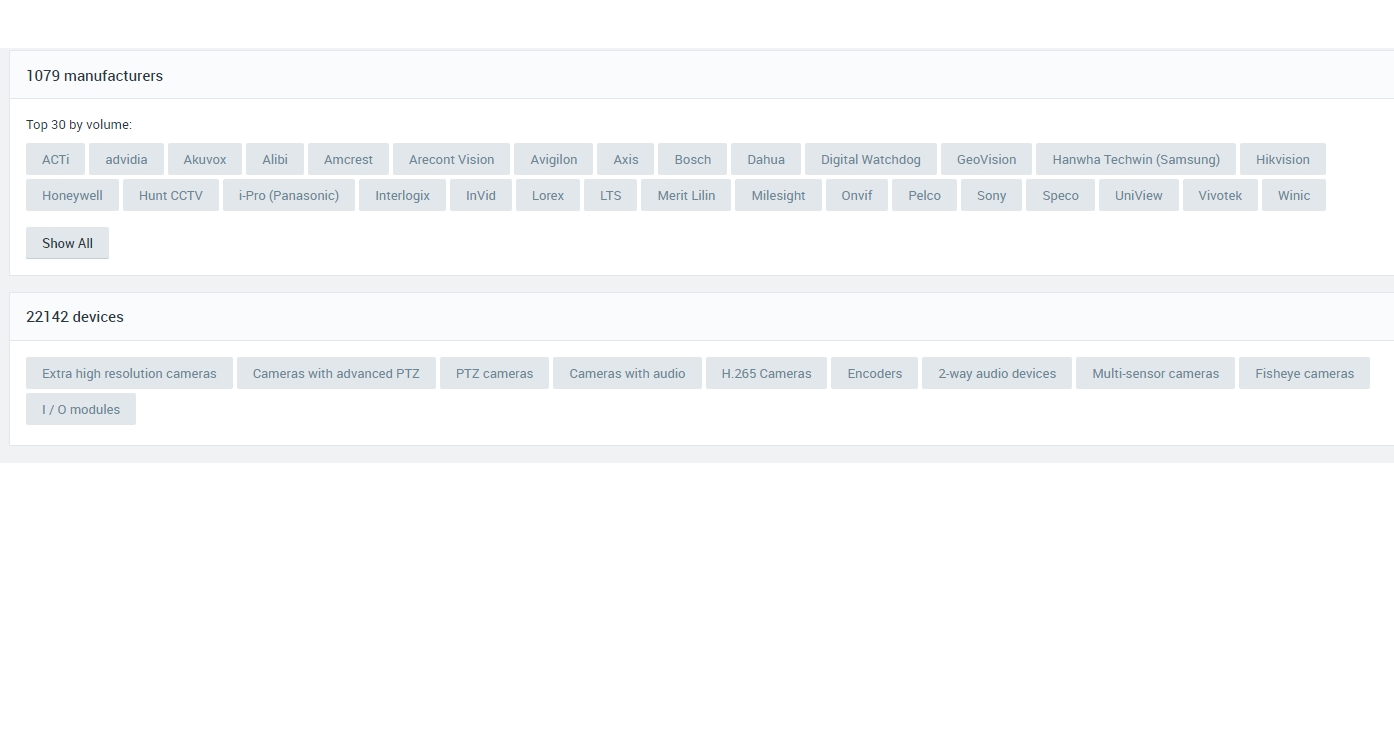The width and height of the screenshot is (1394, 749).
Task: Choose the Honeywell manufacturer tag
Action: [72, 195]
